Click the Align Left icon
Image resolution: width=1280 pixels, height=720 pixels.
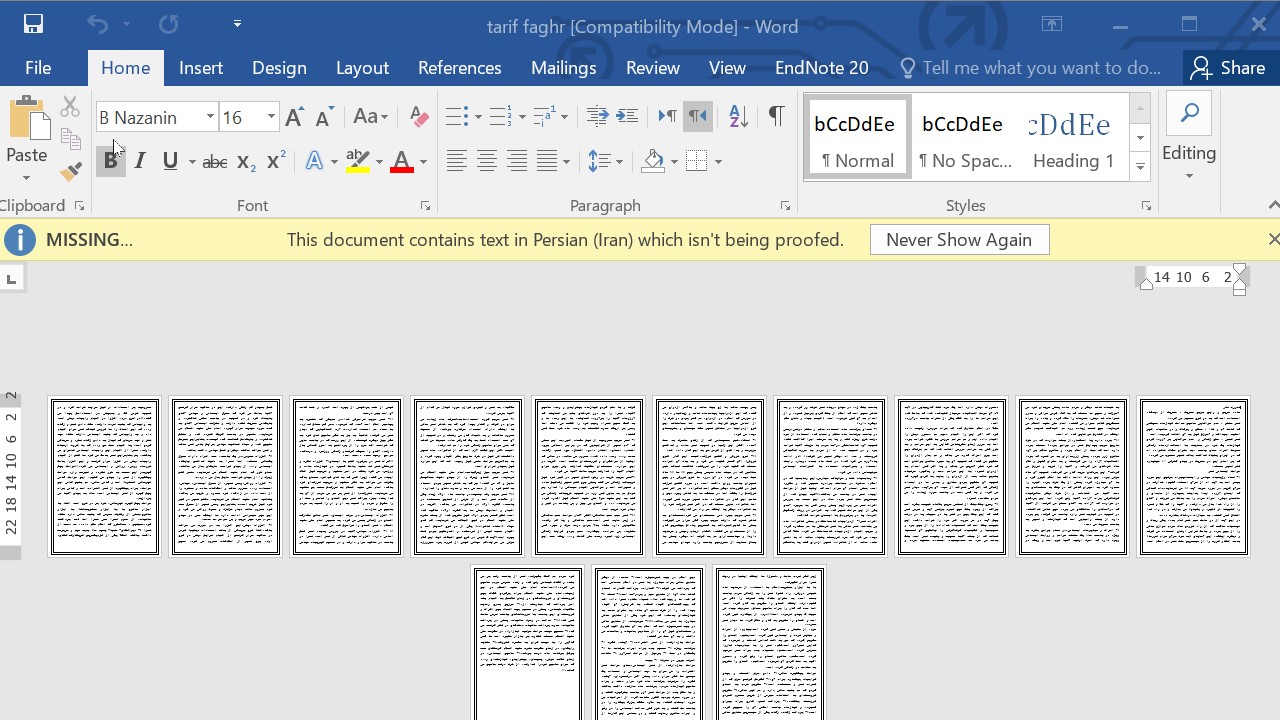click(x=456, y=161)
